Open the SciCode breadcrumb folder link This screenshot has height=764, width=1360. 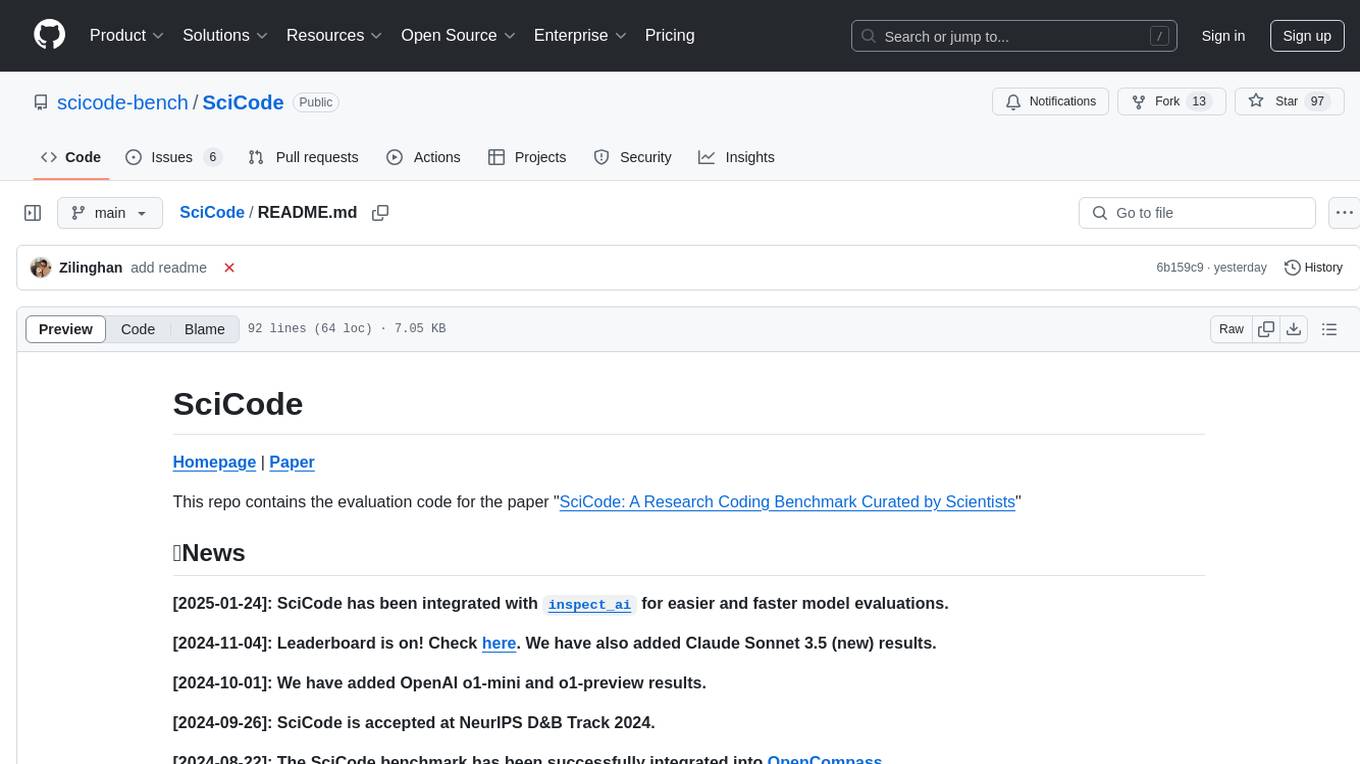tap(212, 212)
